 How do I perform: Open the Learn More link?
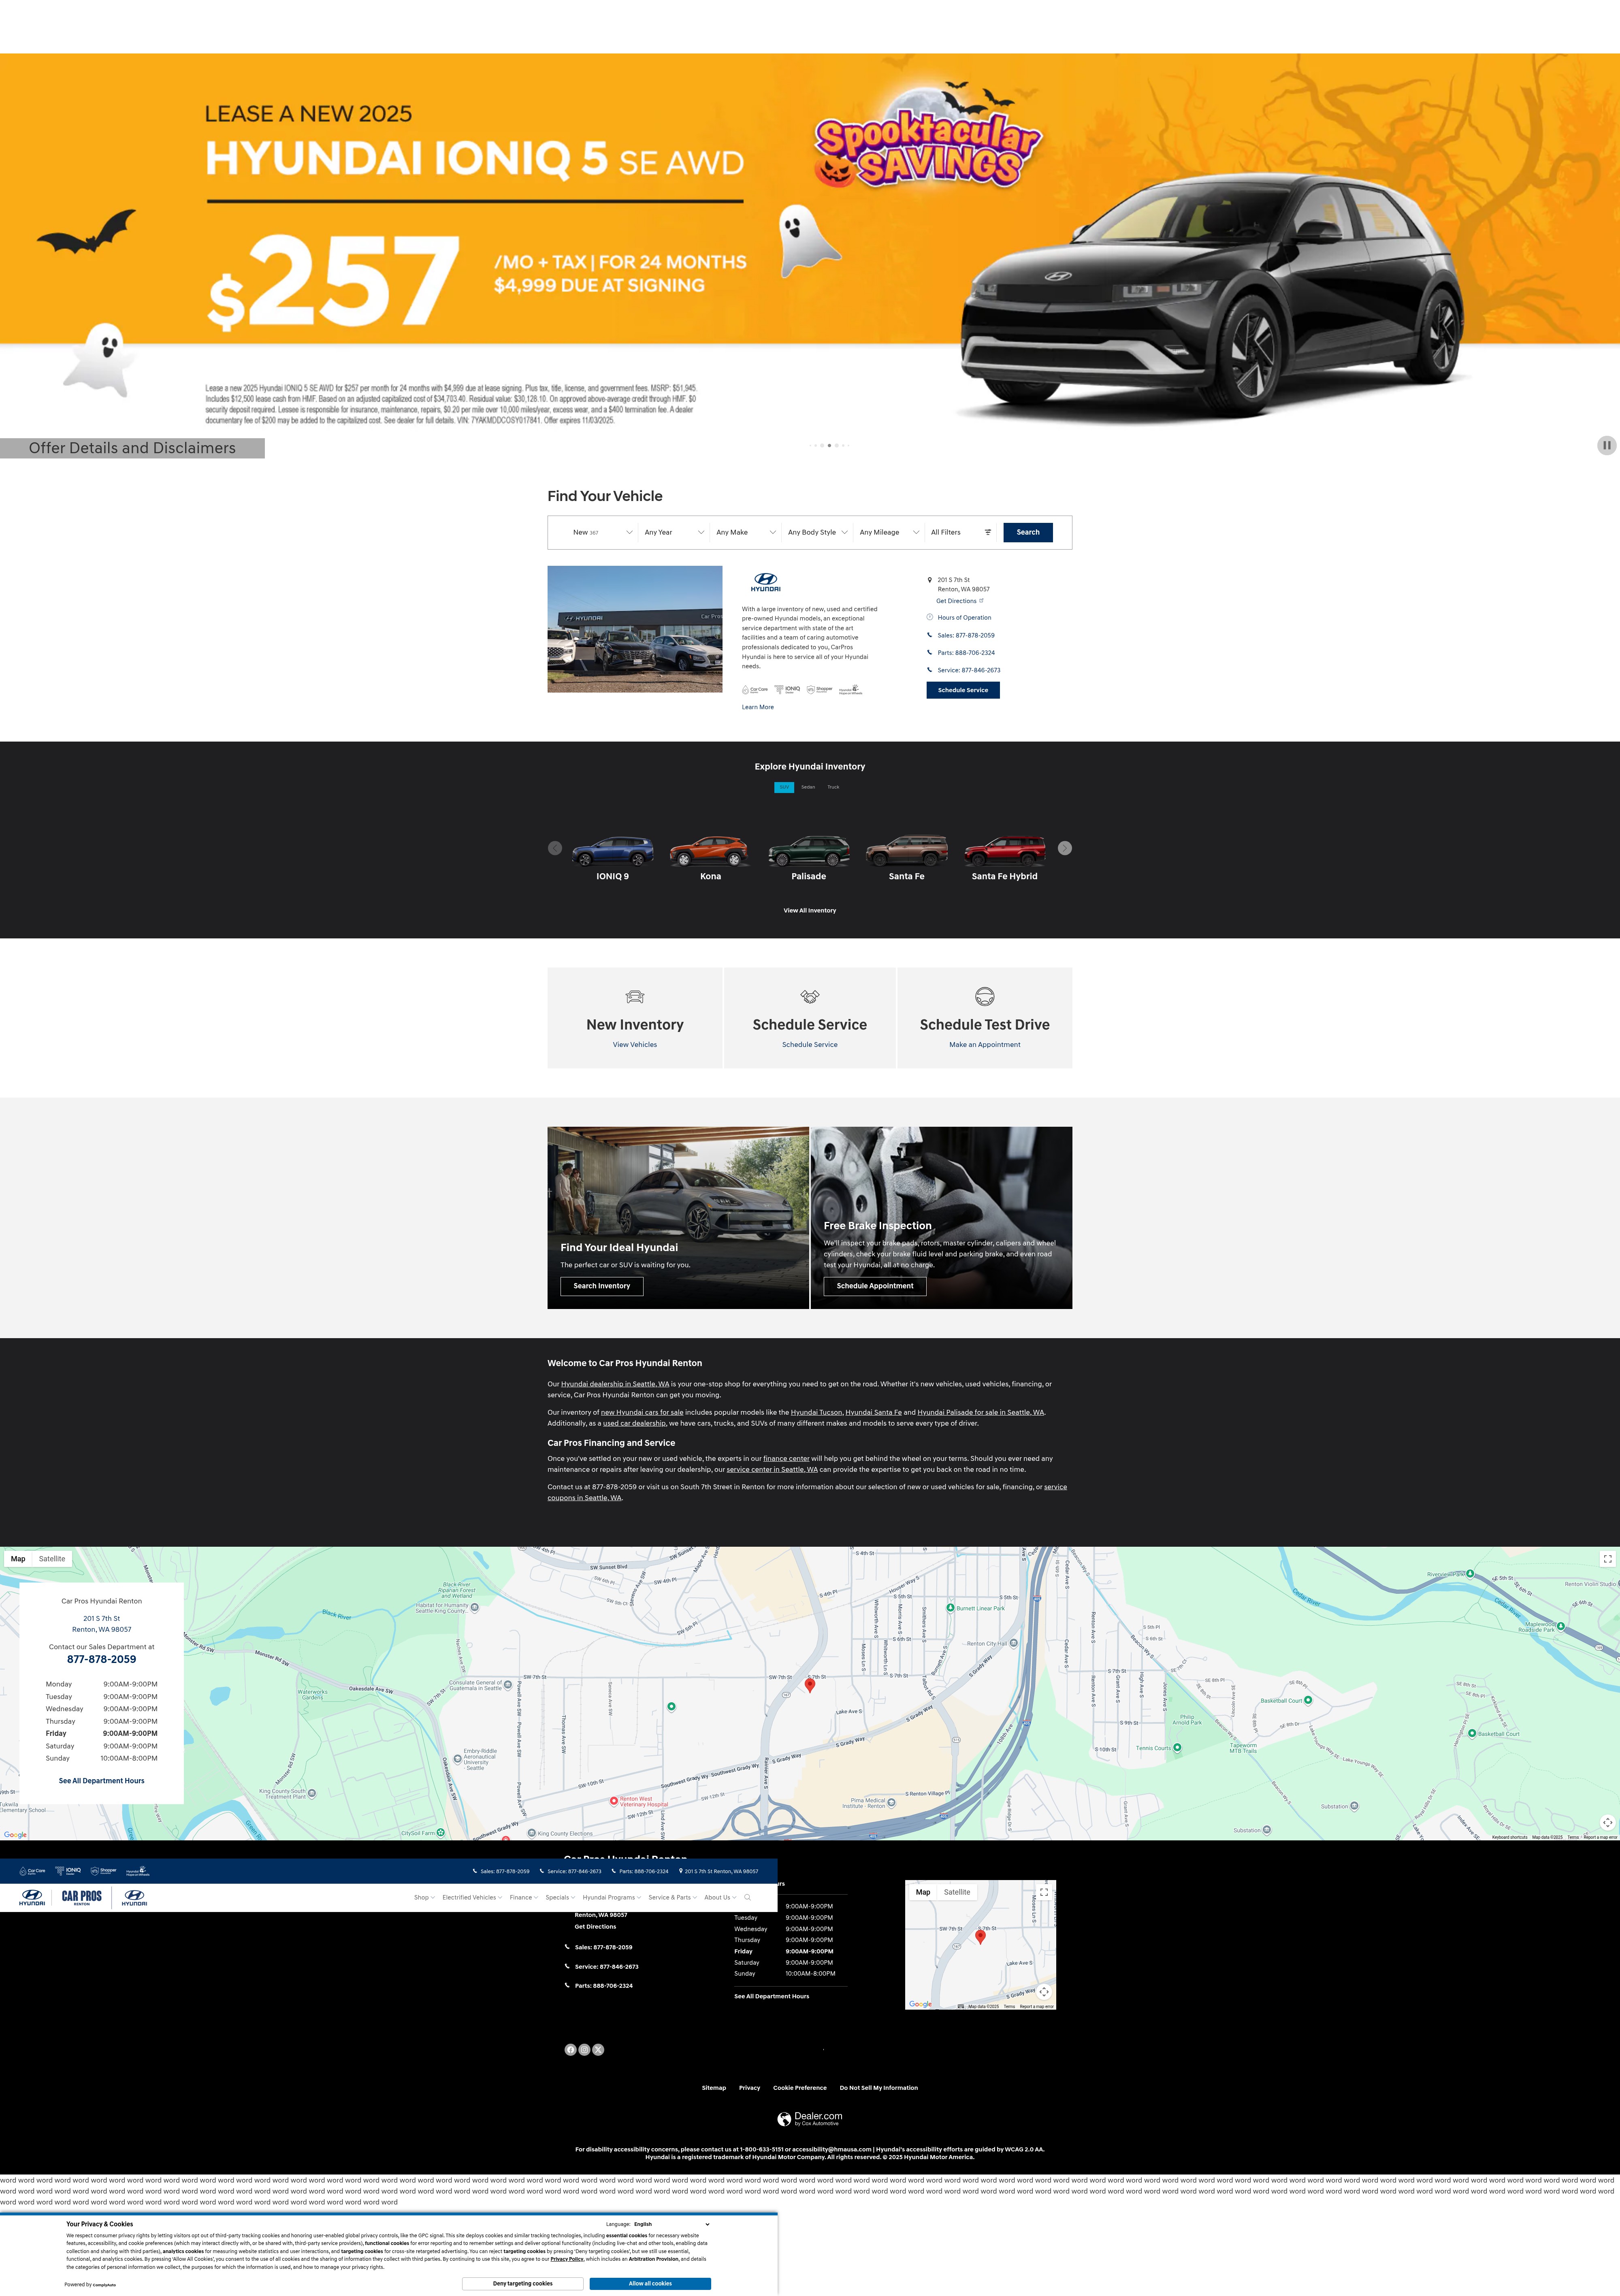tap(758, 707)
